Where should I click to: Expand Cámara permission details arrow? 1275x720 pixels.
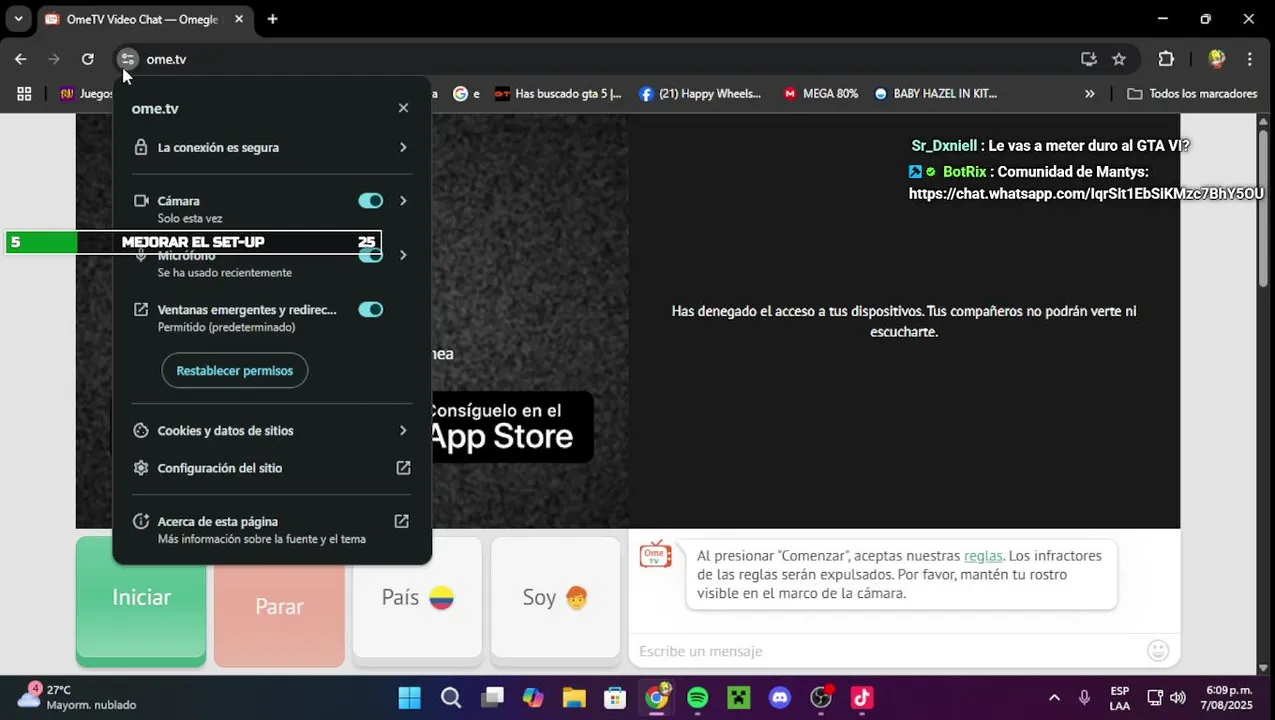pyautogui.click(x=403, y=201)
